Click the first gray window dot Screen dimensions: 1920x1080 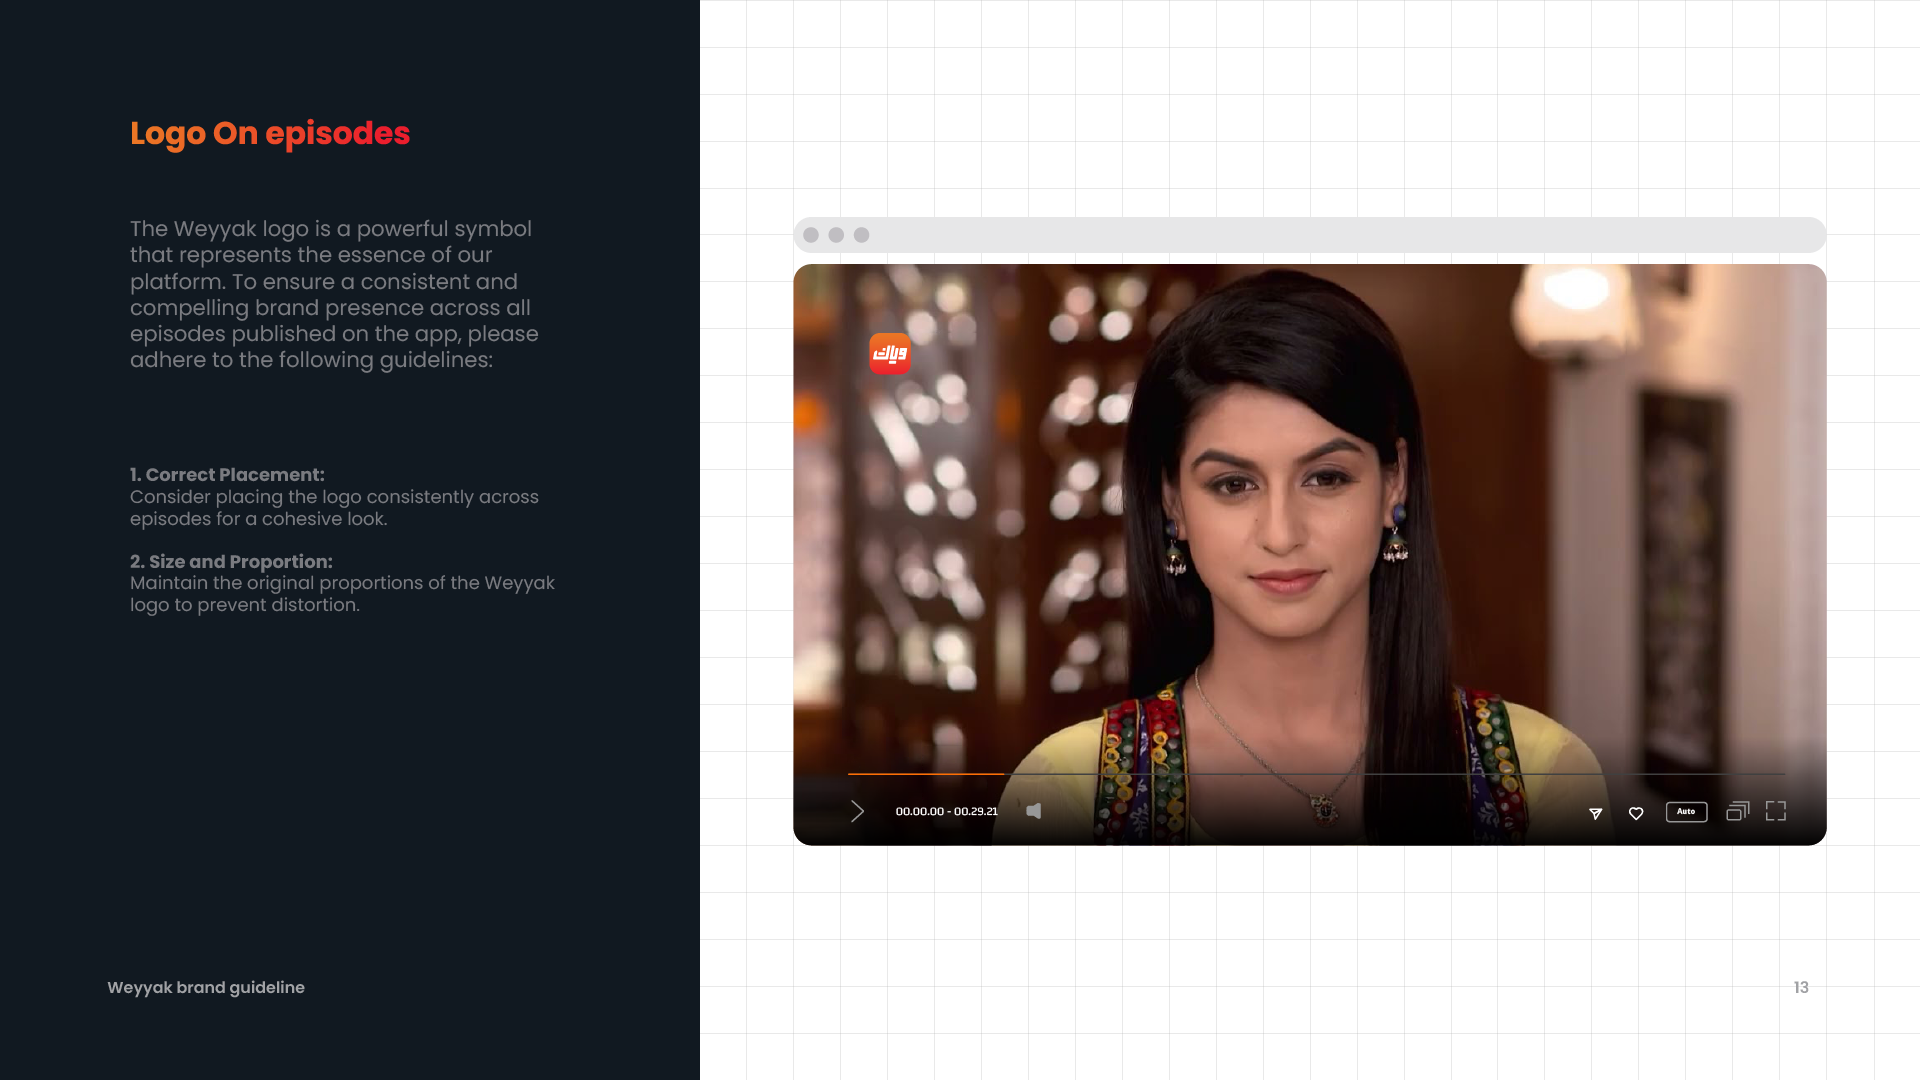[x=811, y=235]
